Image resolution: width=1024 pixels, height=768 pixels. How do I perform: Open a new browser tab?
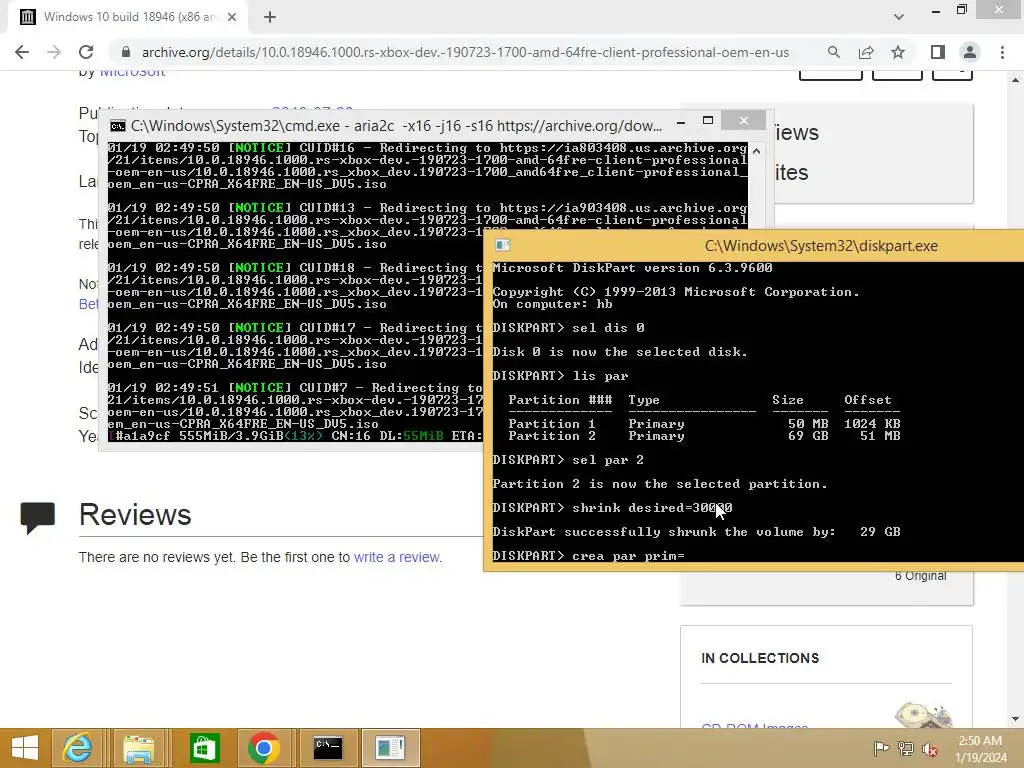(x=270, y=17)
